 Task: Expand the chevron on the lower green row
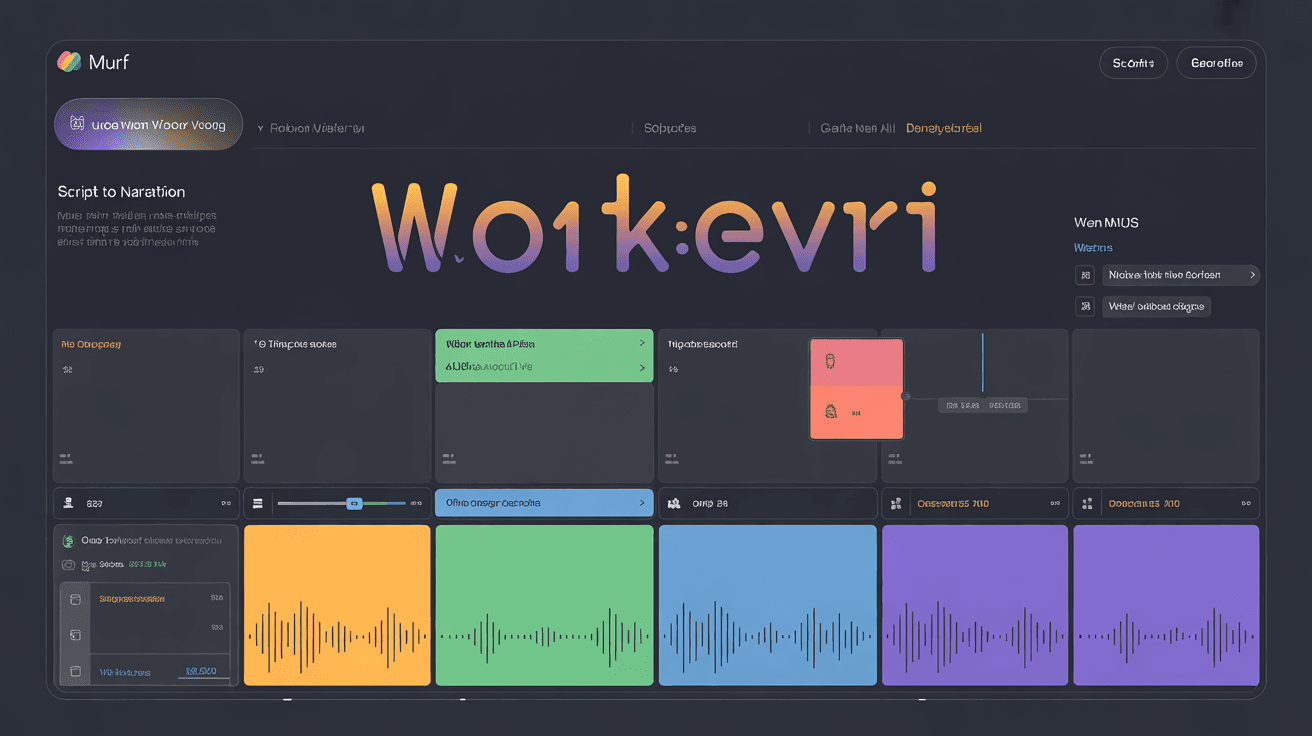tap(641, 367)
